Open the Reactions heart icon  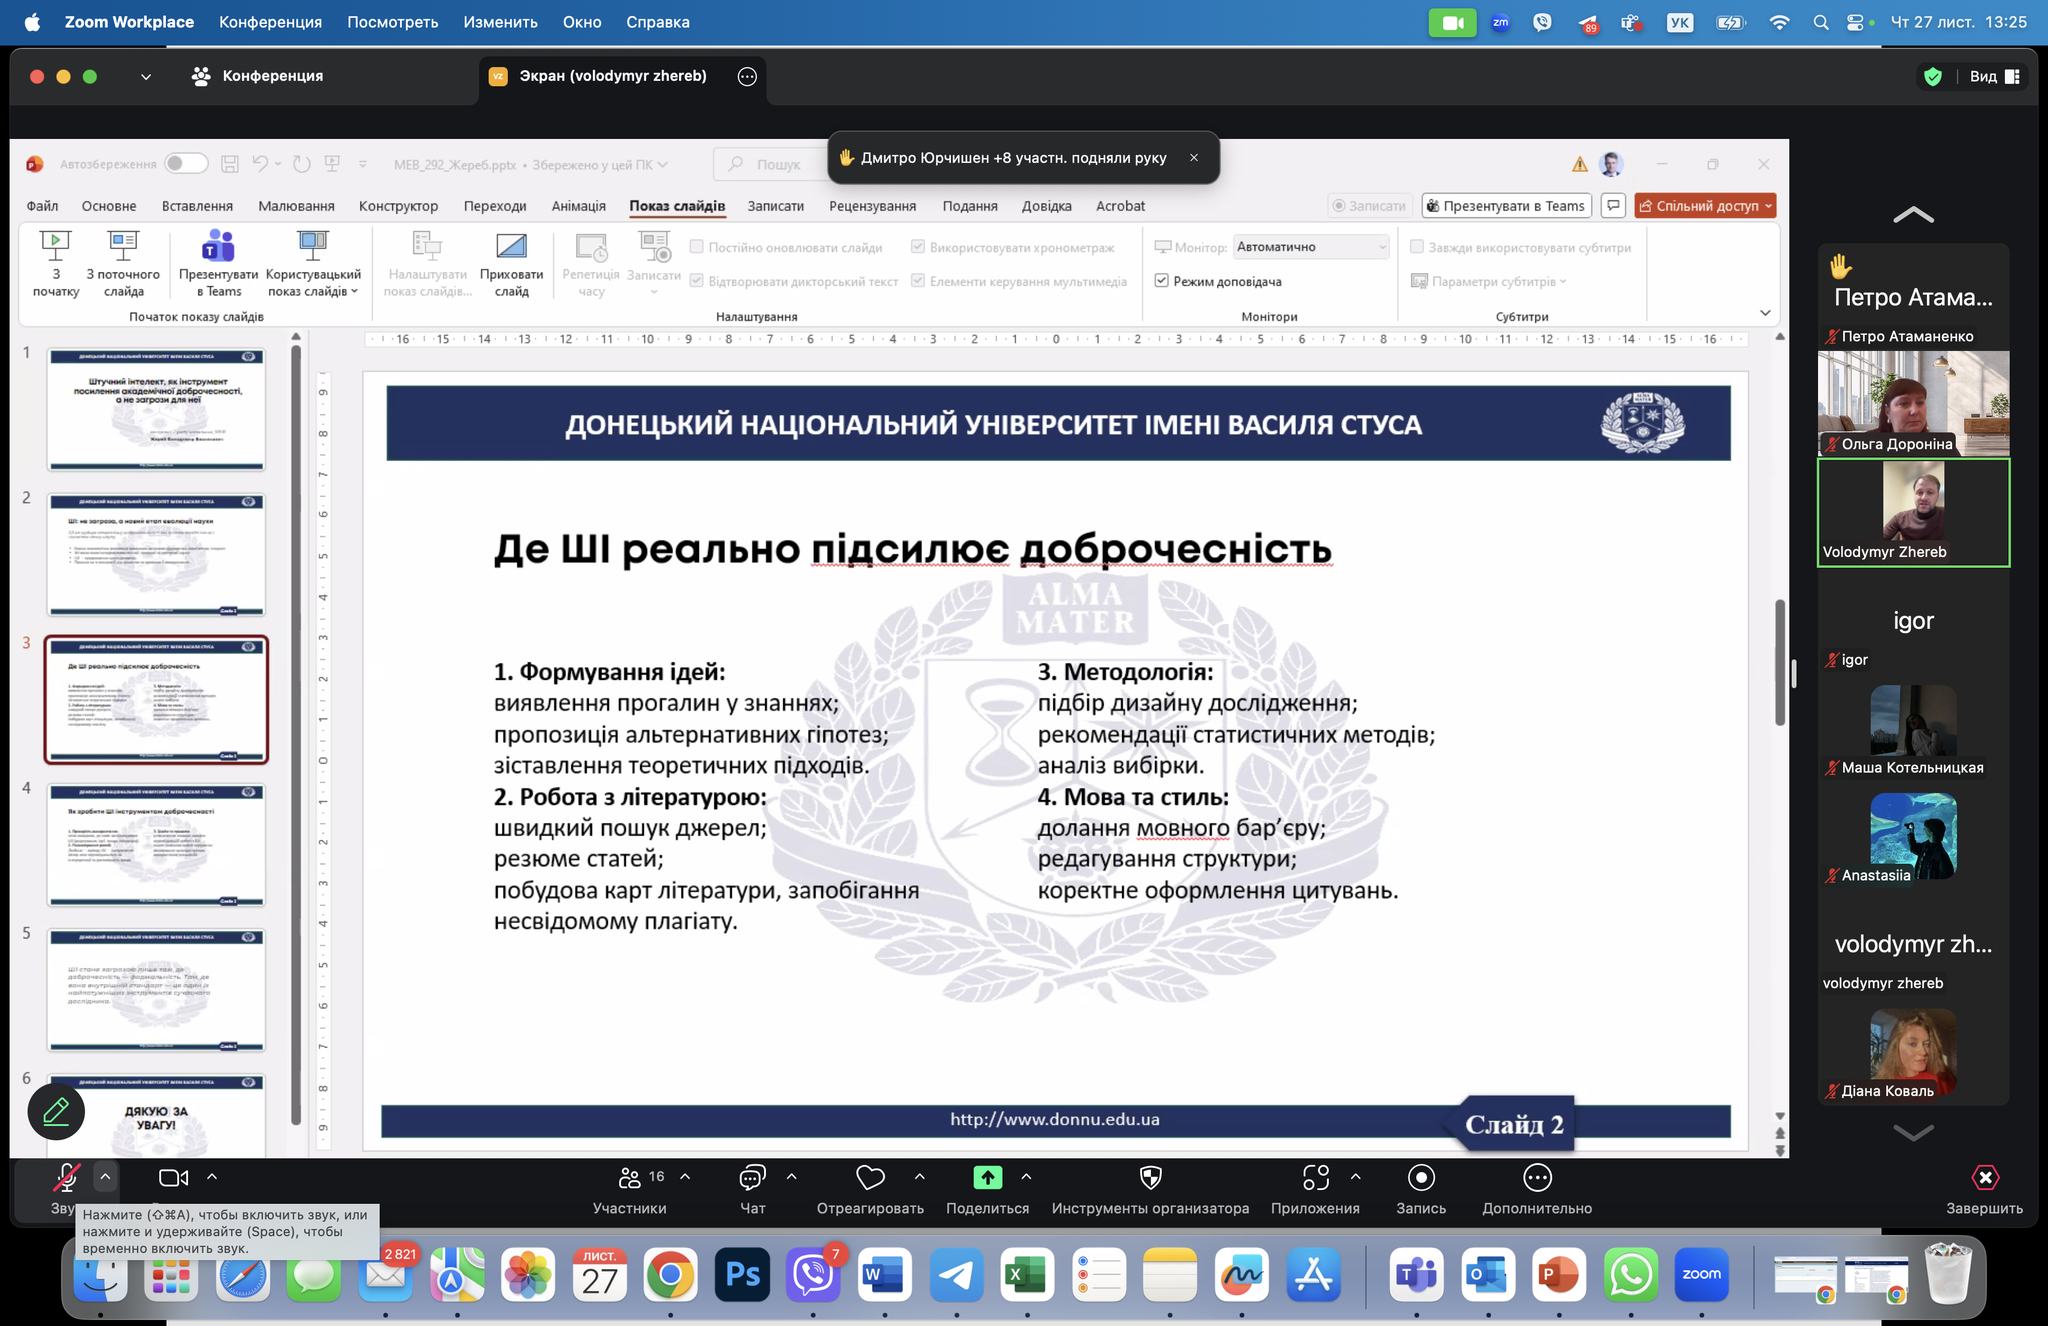(870, 1178)
